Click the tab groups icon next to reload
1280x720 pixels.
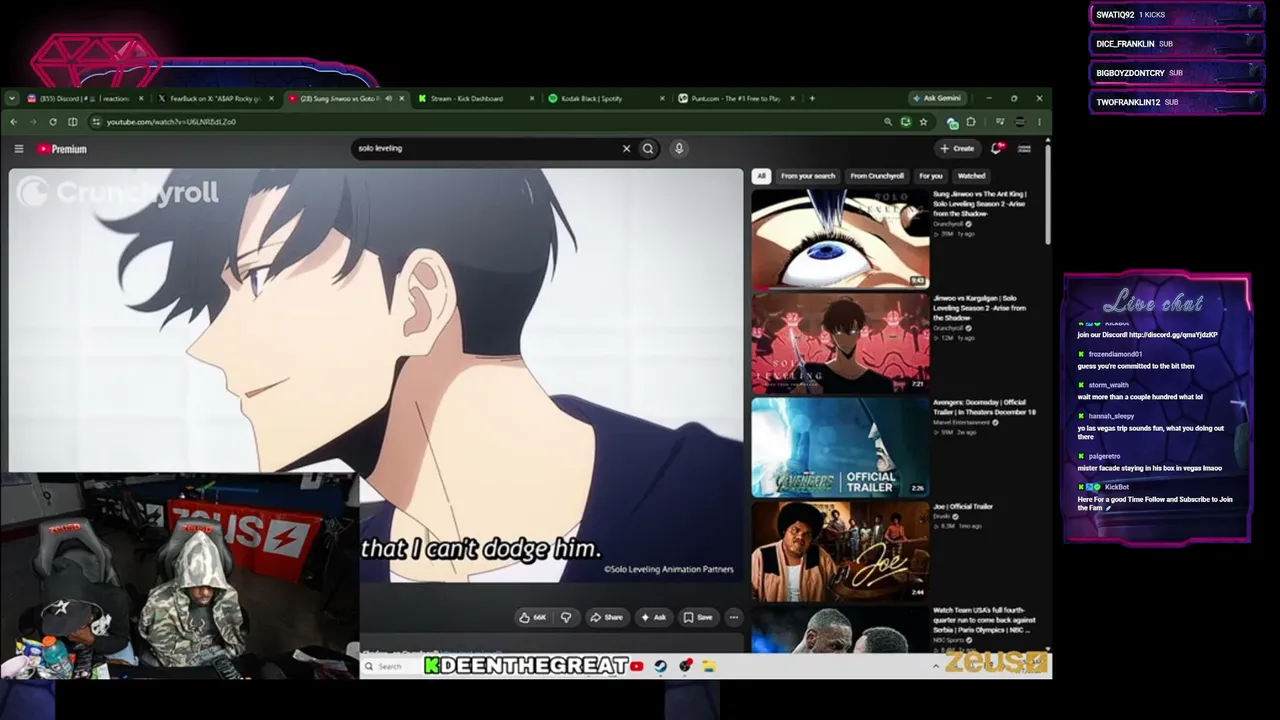point(73,122)
